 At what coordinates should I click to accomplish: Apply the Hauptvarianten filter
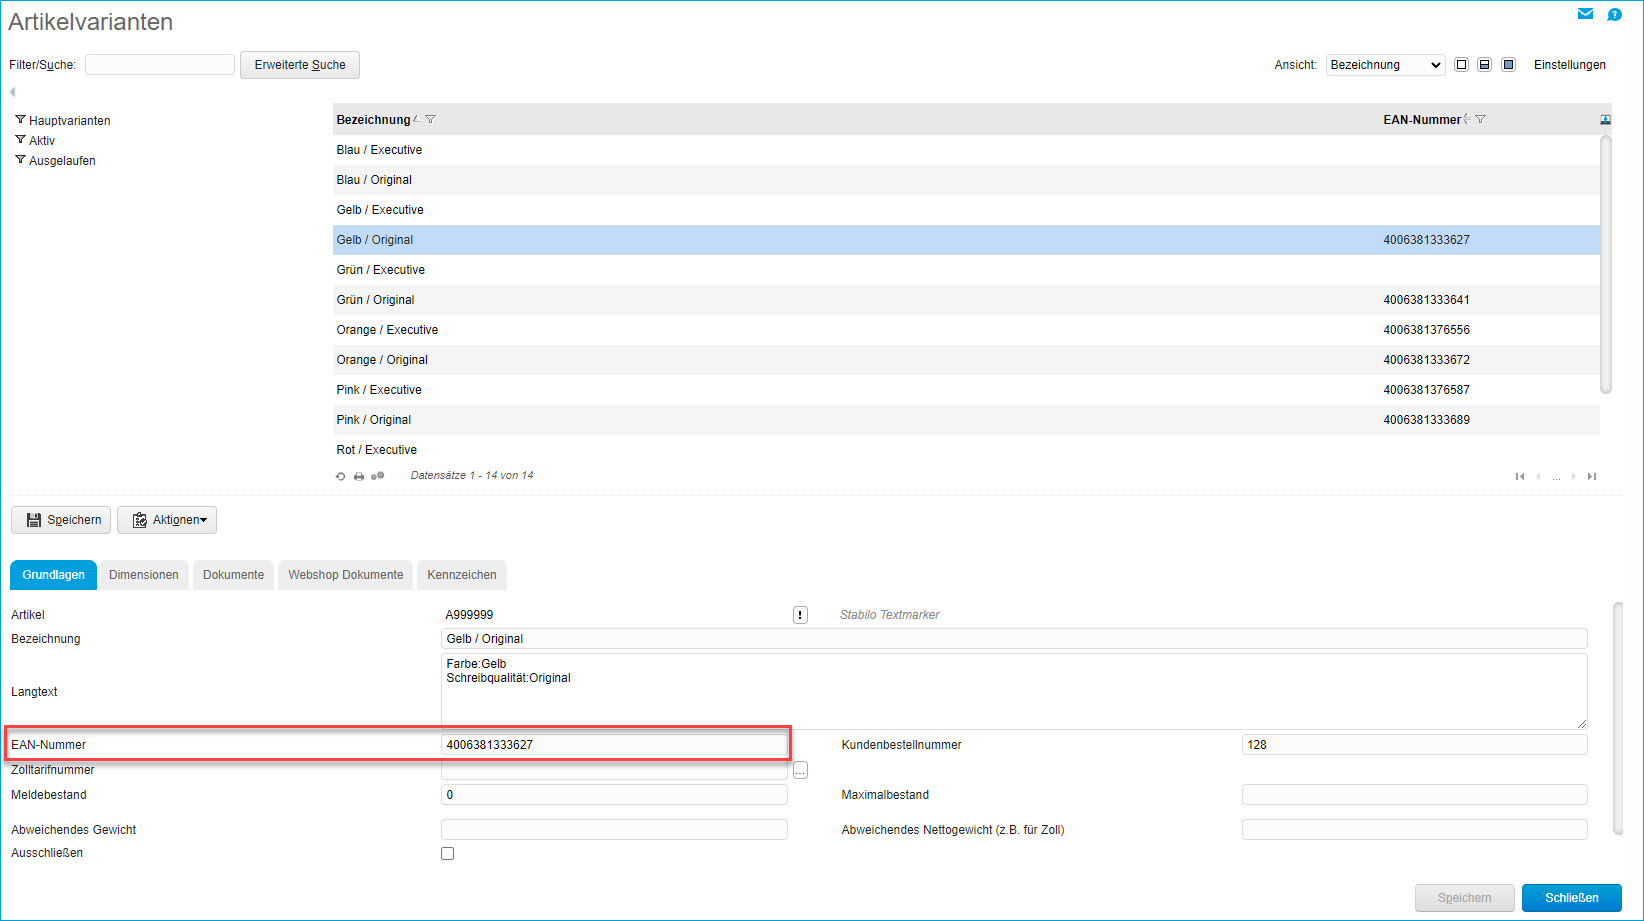[x=62, y=120]
